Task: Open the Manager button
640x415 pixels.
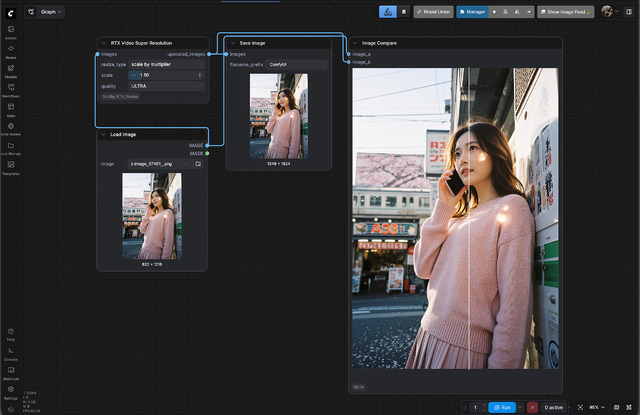Action: point(472,12)
